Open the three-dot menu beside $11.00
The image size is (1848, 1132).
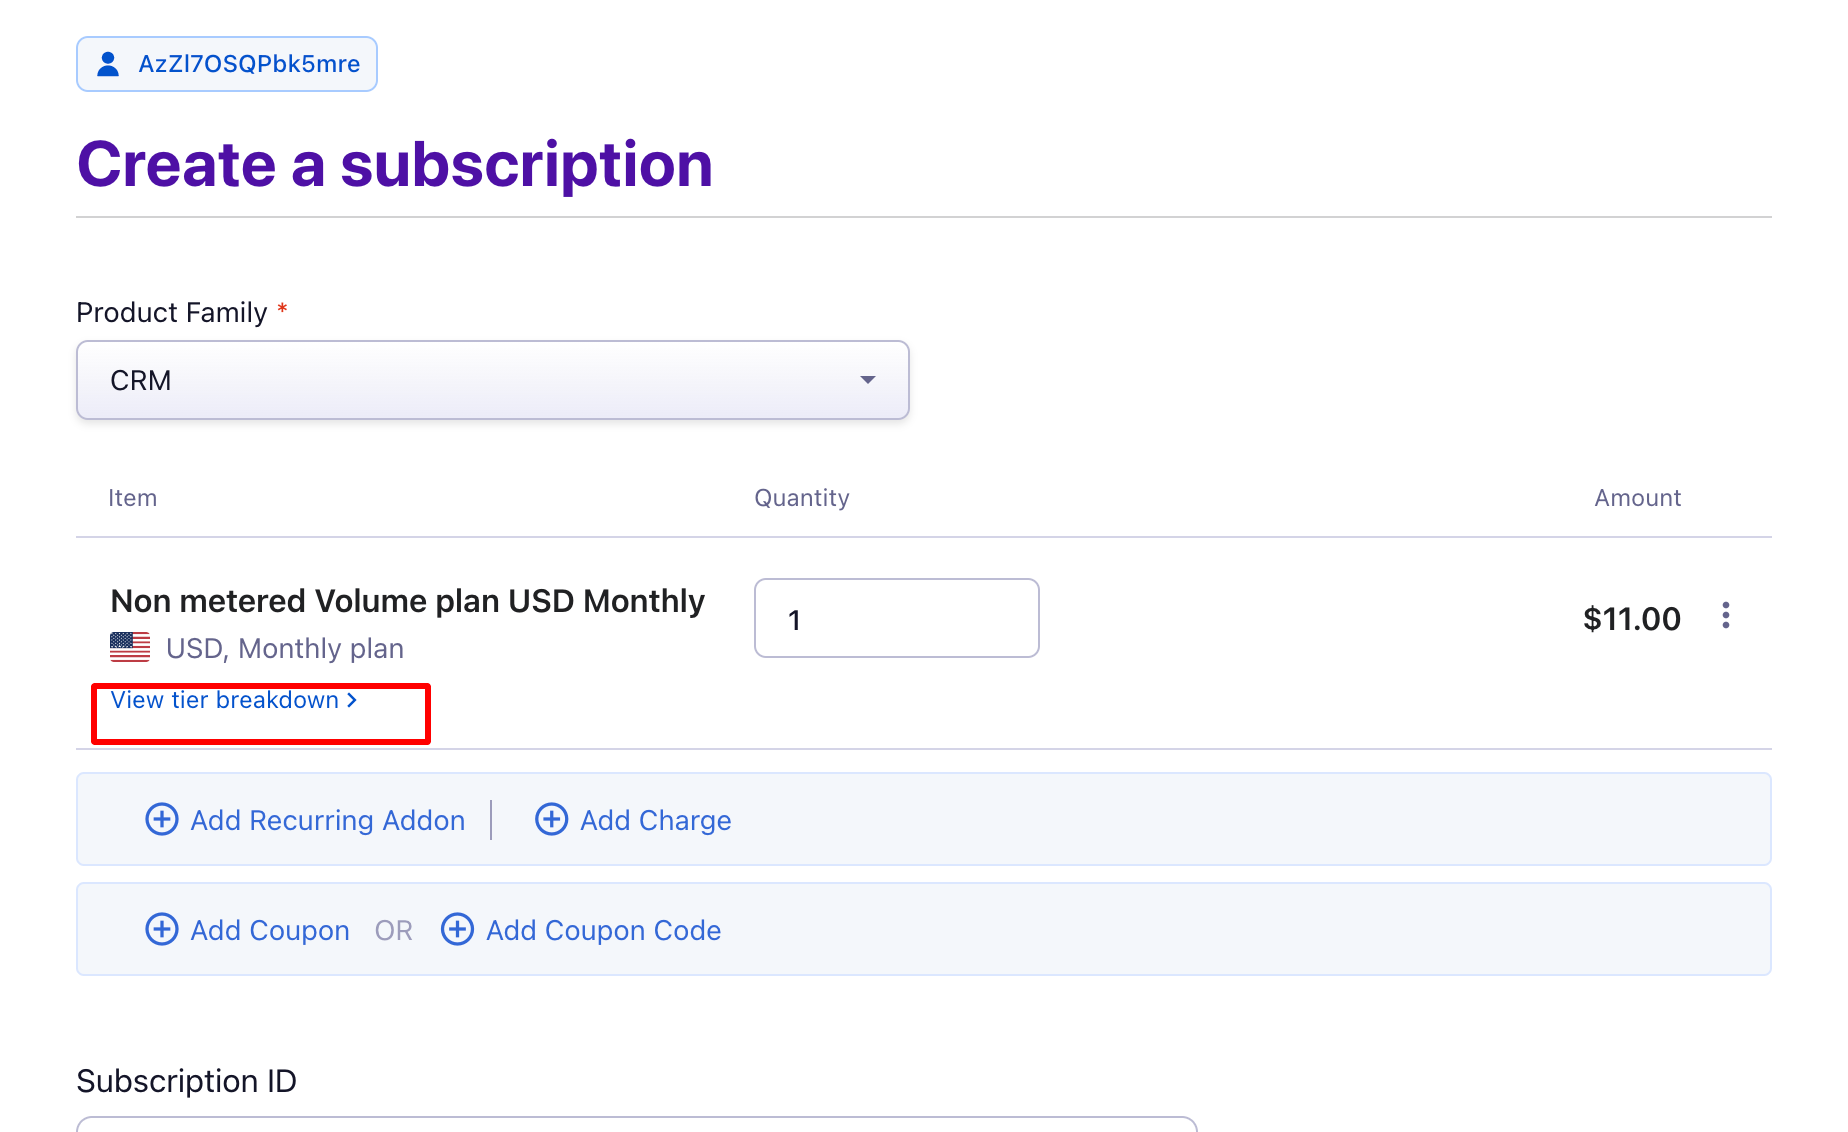click(x=1725, y=616)
